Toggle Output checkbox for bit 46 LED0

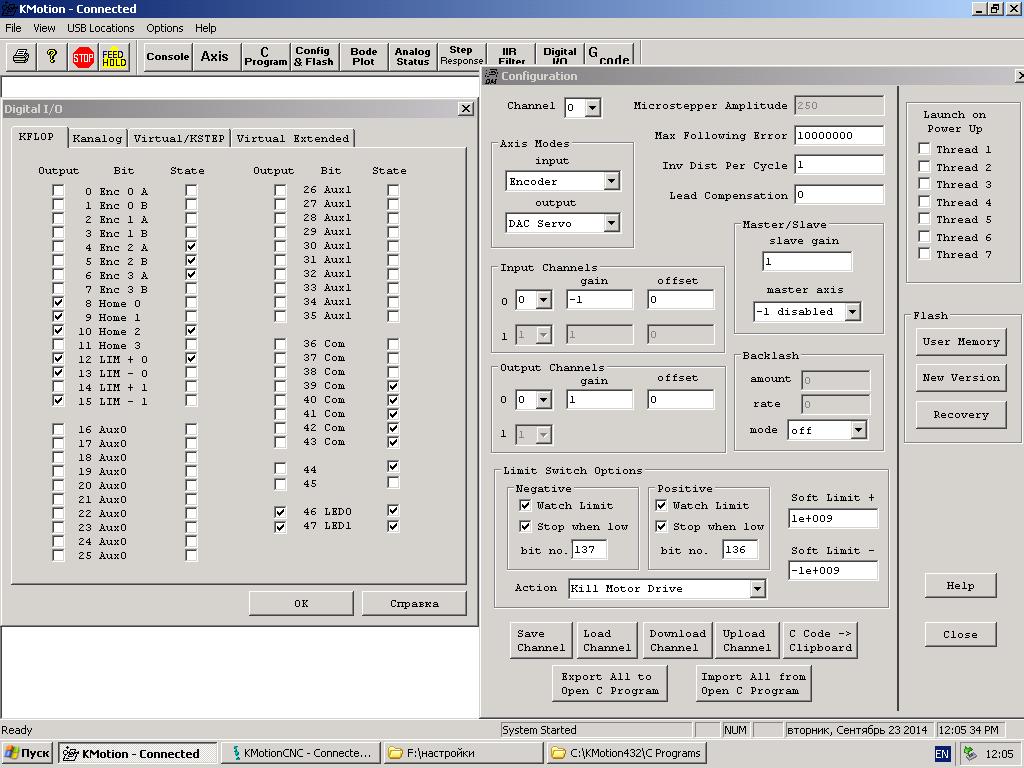point(280,512)
